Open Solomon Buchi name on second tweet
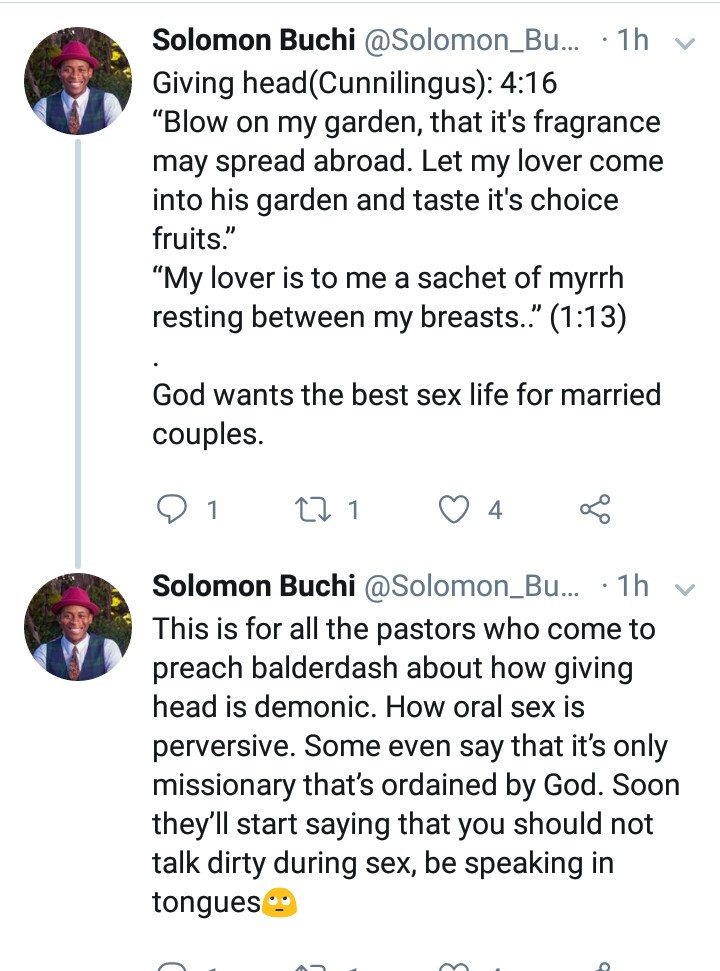Viewport: 720px width, 971px height. [252, 587]
